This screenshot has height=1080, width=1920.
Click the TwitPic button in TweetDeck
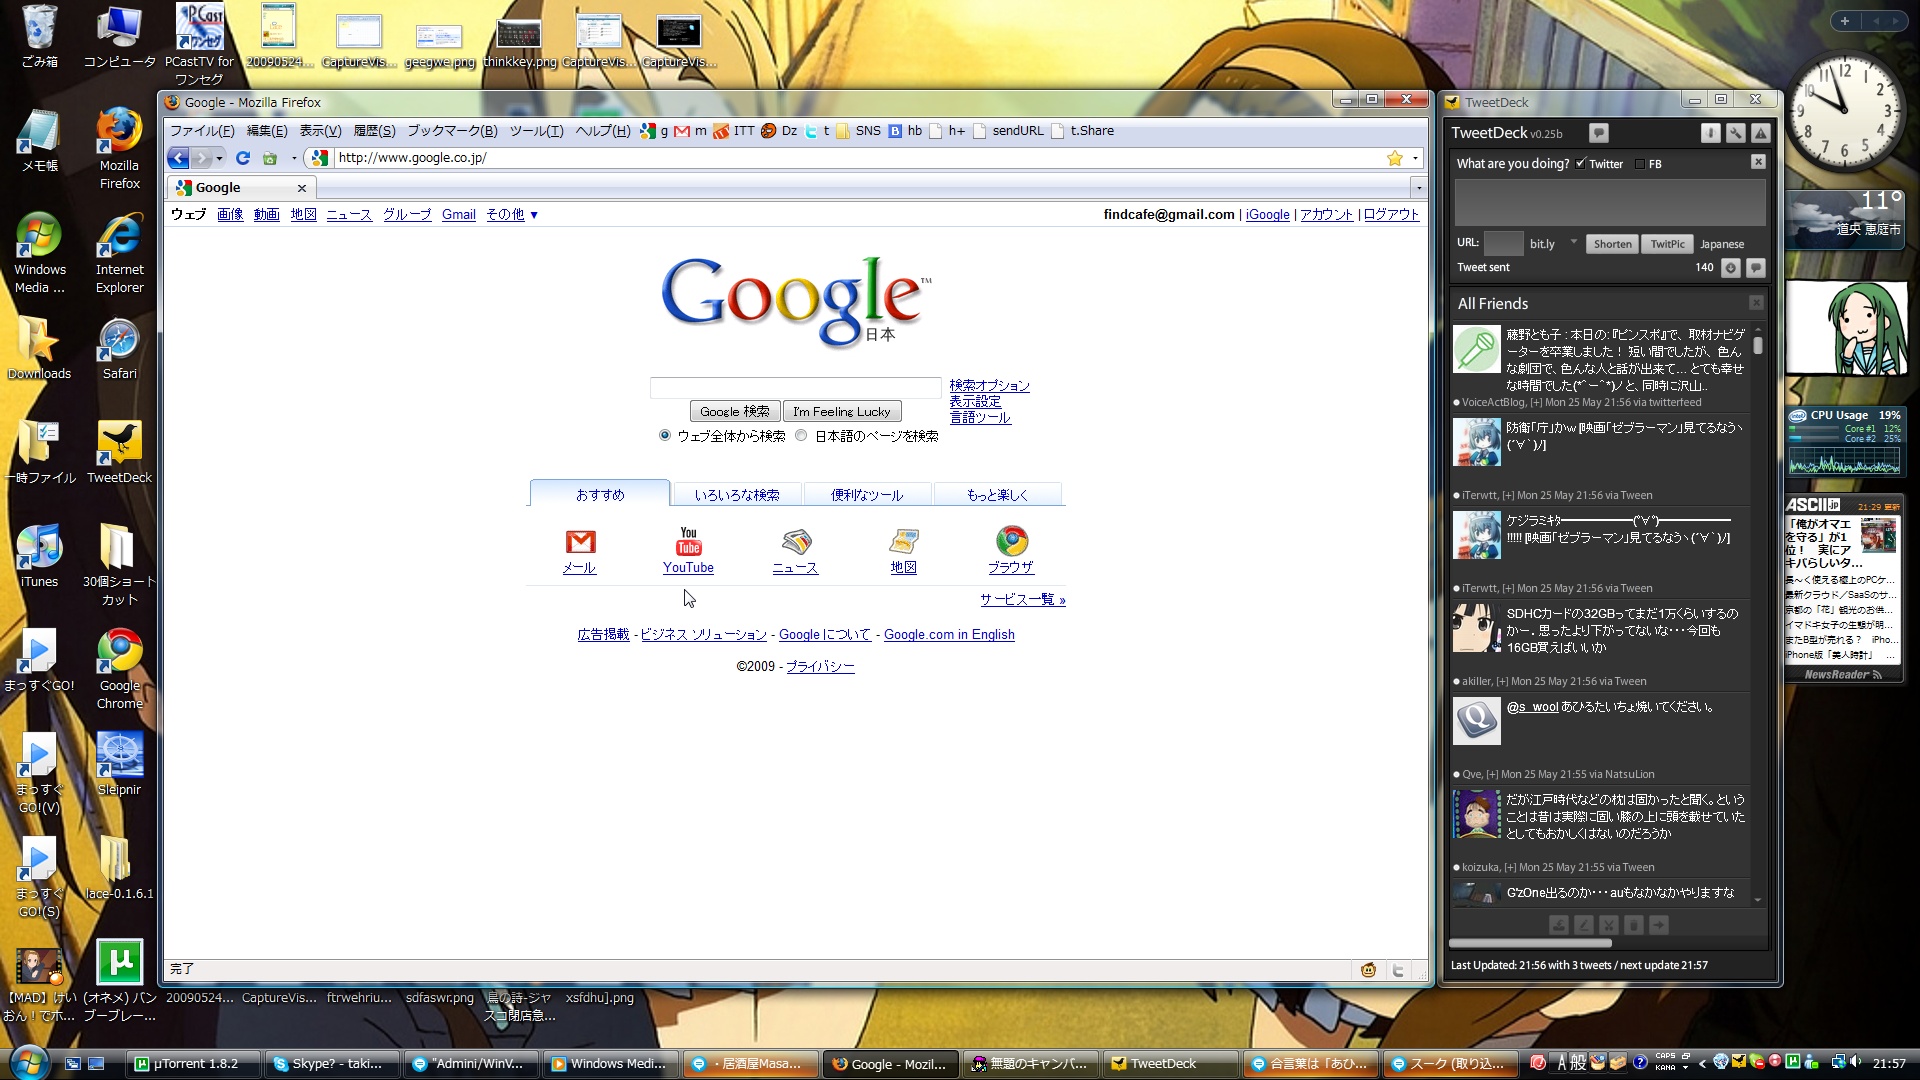(x=1667, y=244)
